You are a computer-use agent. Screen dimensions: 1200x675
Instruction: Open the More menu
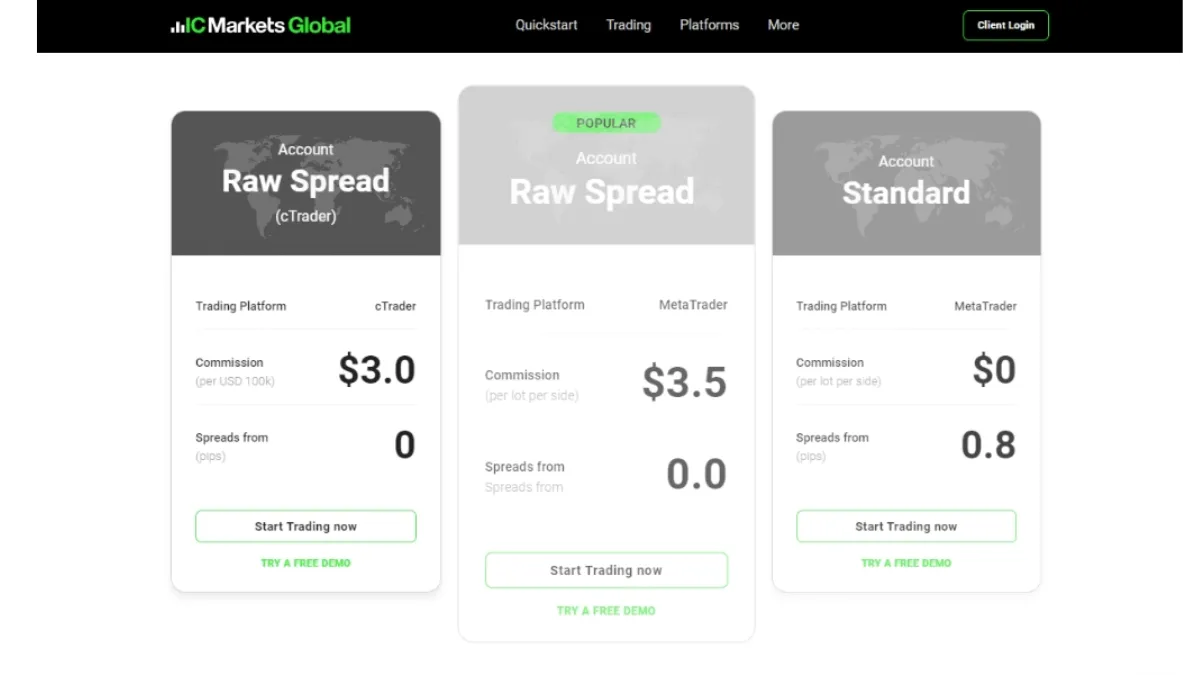click(x=783, y=25)
